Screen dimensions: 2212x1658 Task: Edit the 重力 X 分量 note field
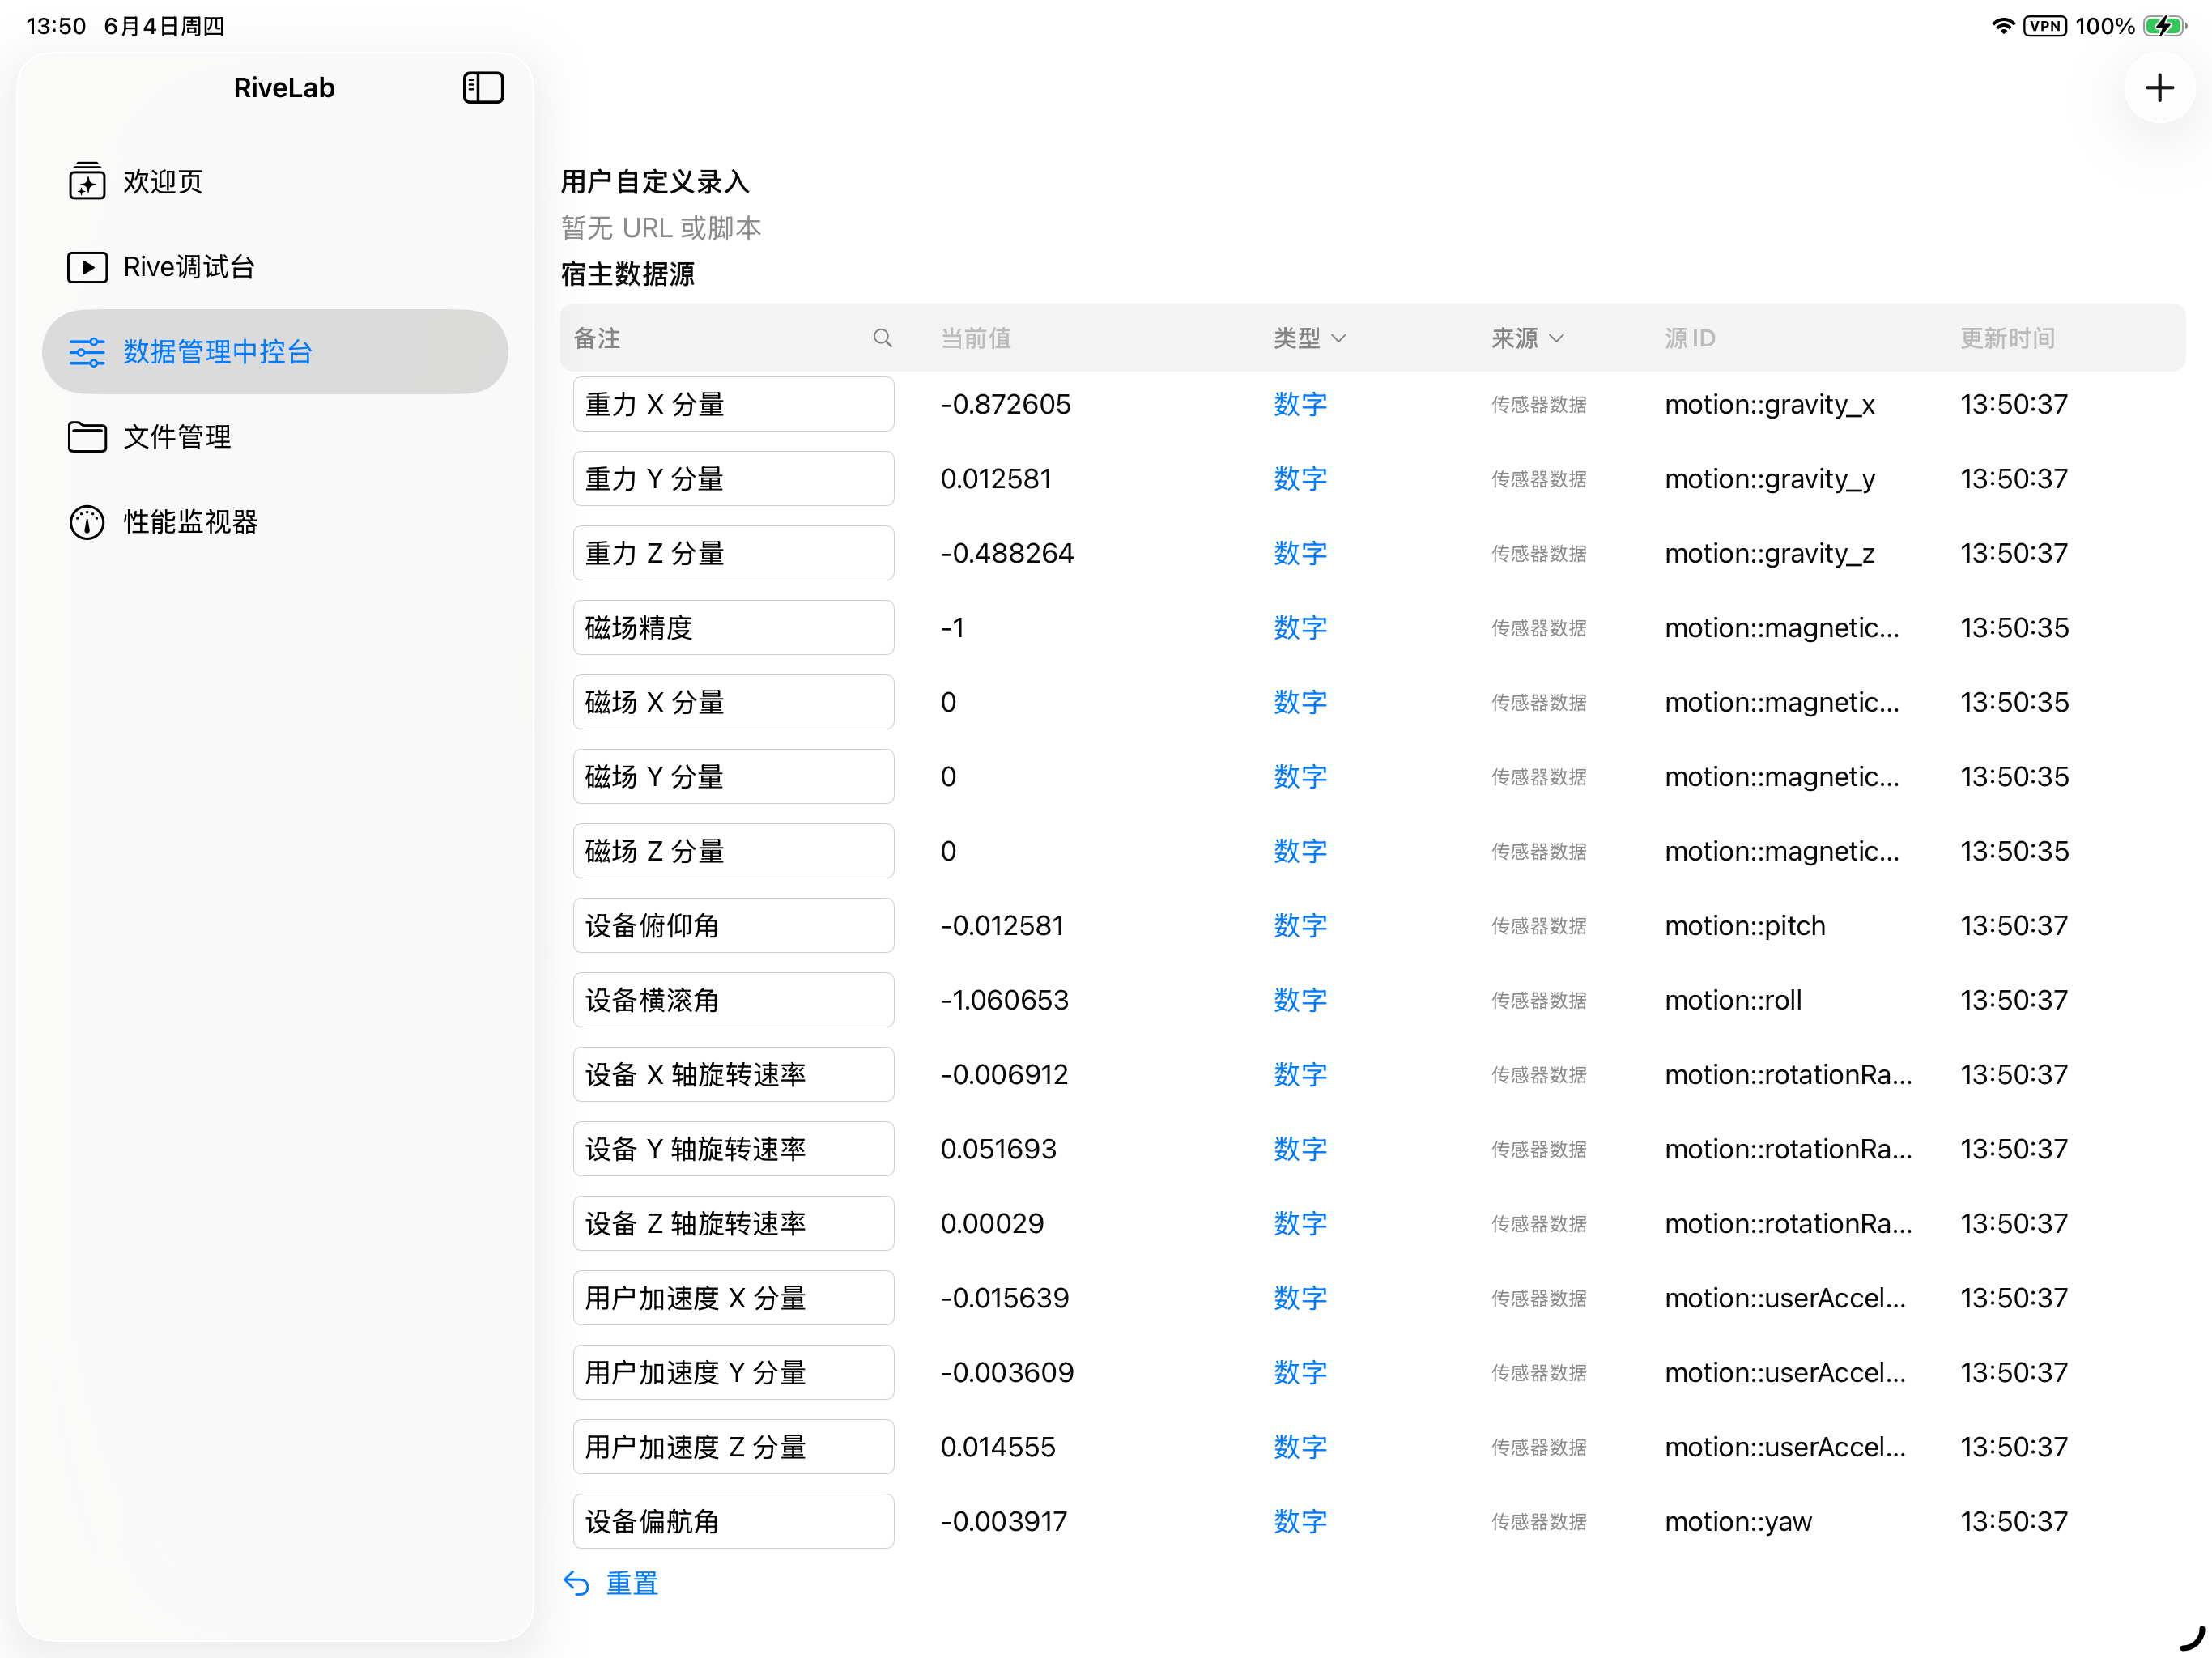point(733,404)
